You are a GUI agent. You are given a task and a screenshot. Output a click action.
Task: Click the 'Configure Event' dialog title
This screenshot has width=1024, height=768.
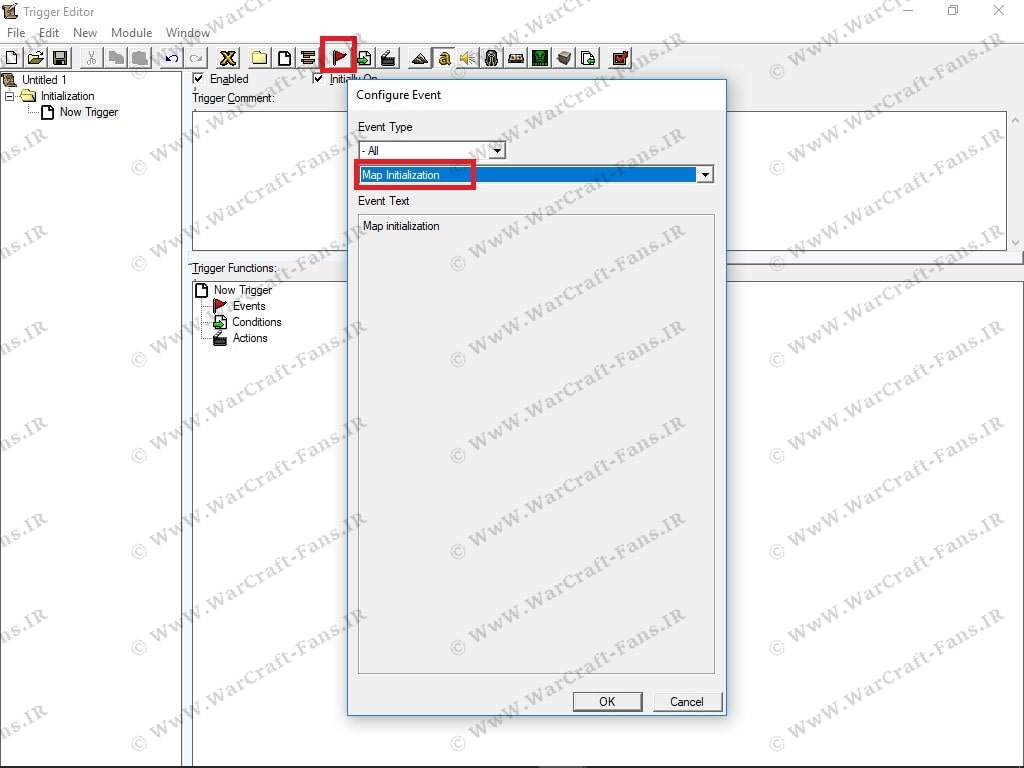pyautogui.click(x=398, y=95)
